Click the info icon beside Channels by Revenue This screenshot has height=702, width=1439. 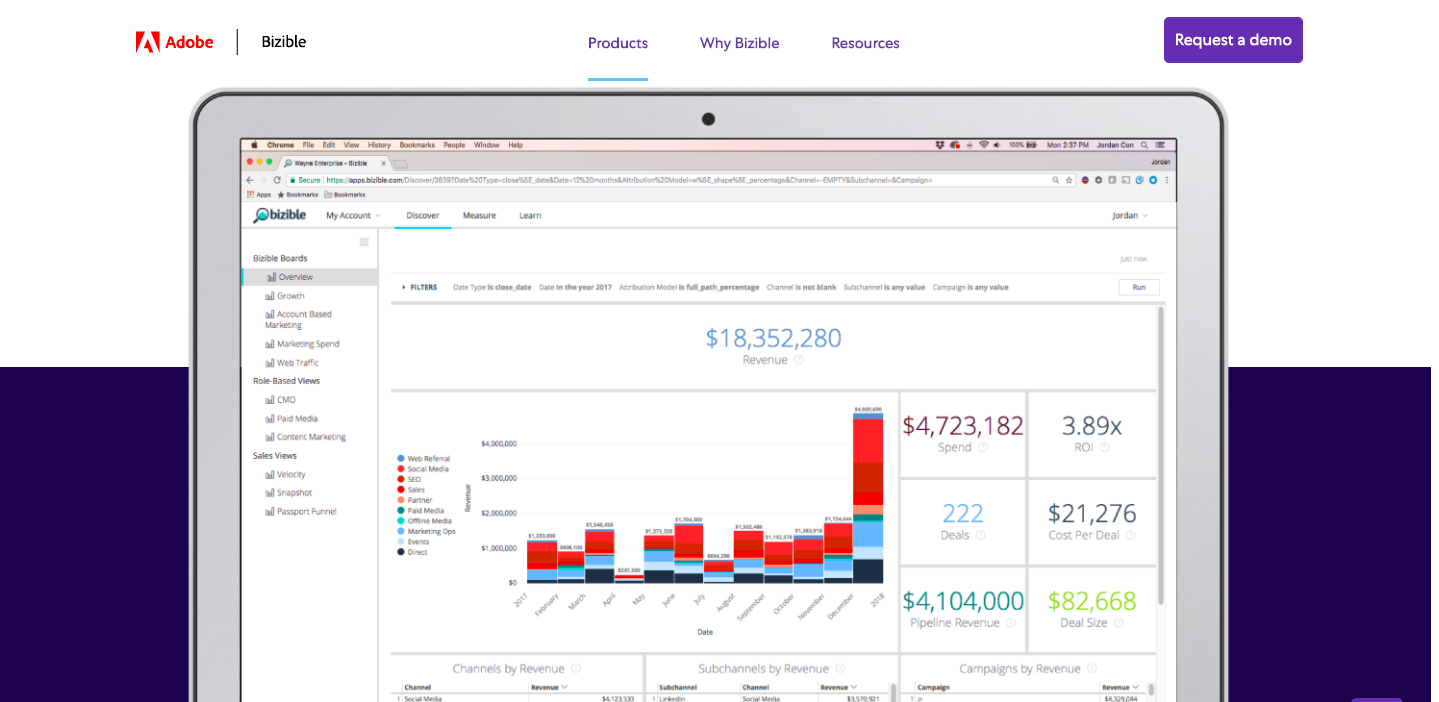(576, 669)
